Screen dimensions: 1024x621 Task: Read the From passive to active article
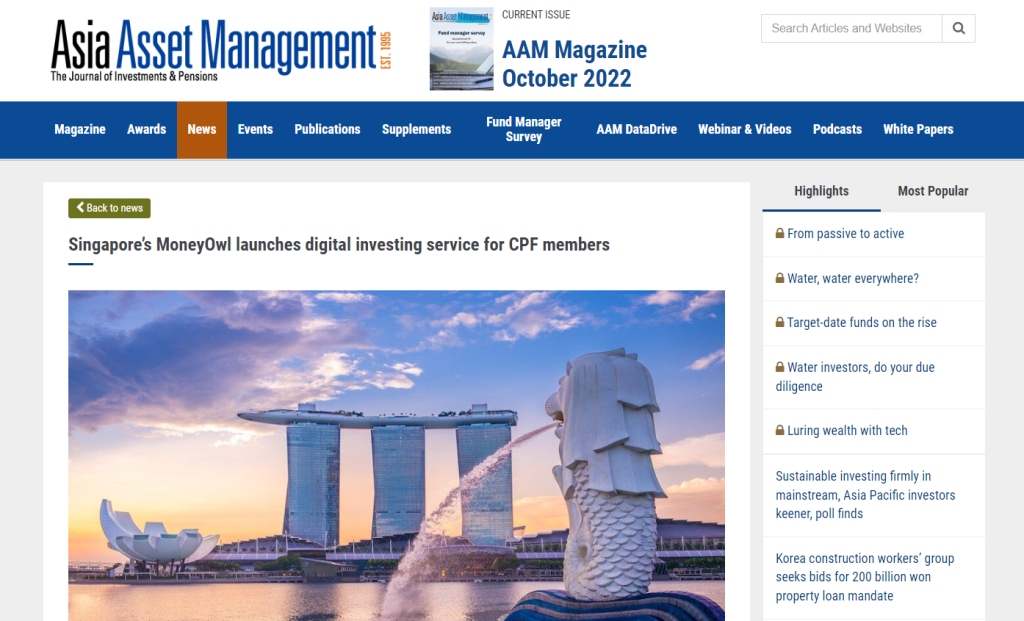pyautogui.click(x=846, y=233)
